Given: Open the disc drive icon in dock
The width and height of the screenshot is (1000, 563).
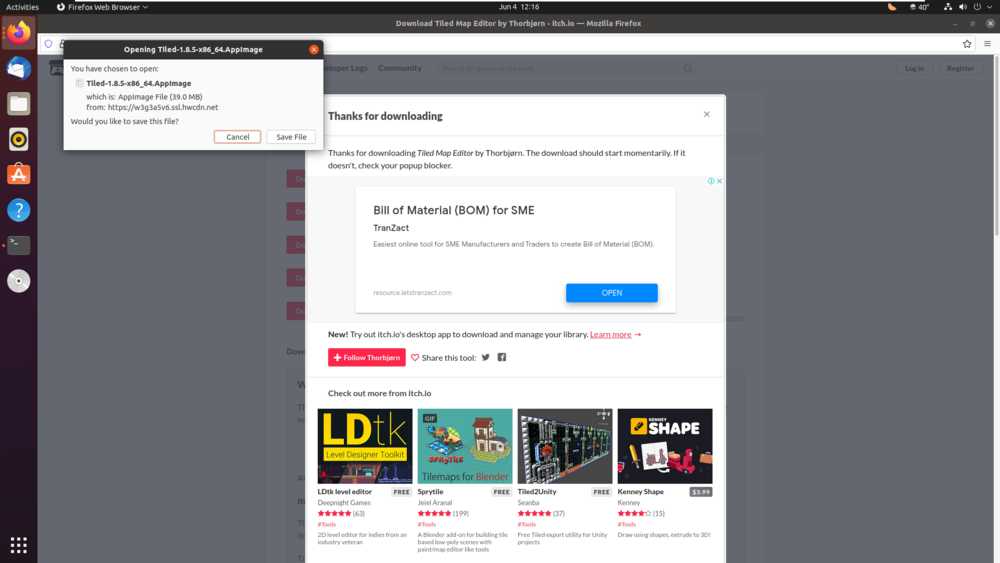Looking at the screenshot, I should (18, 281).
